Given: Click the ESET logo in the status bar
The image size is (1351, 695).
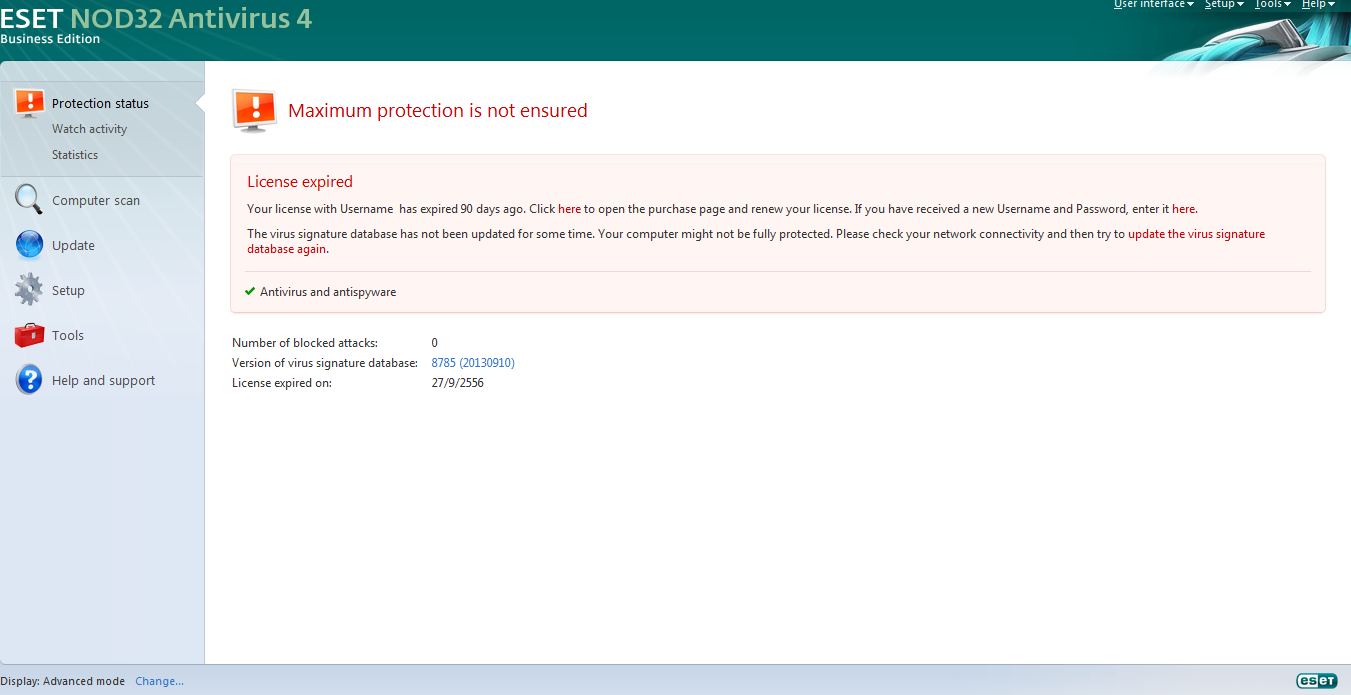Looking at the screenshot, I should tap(1316, 681).
